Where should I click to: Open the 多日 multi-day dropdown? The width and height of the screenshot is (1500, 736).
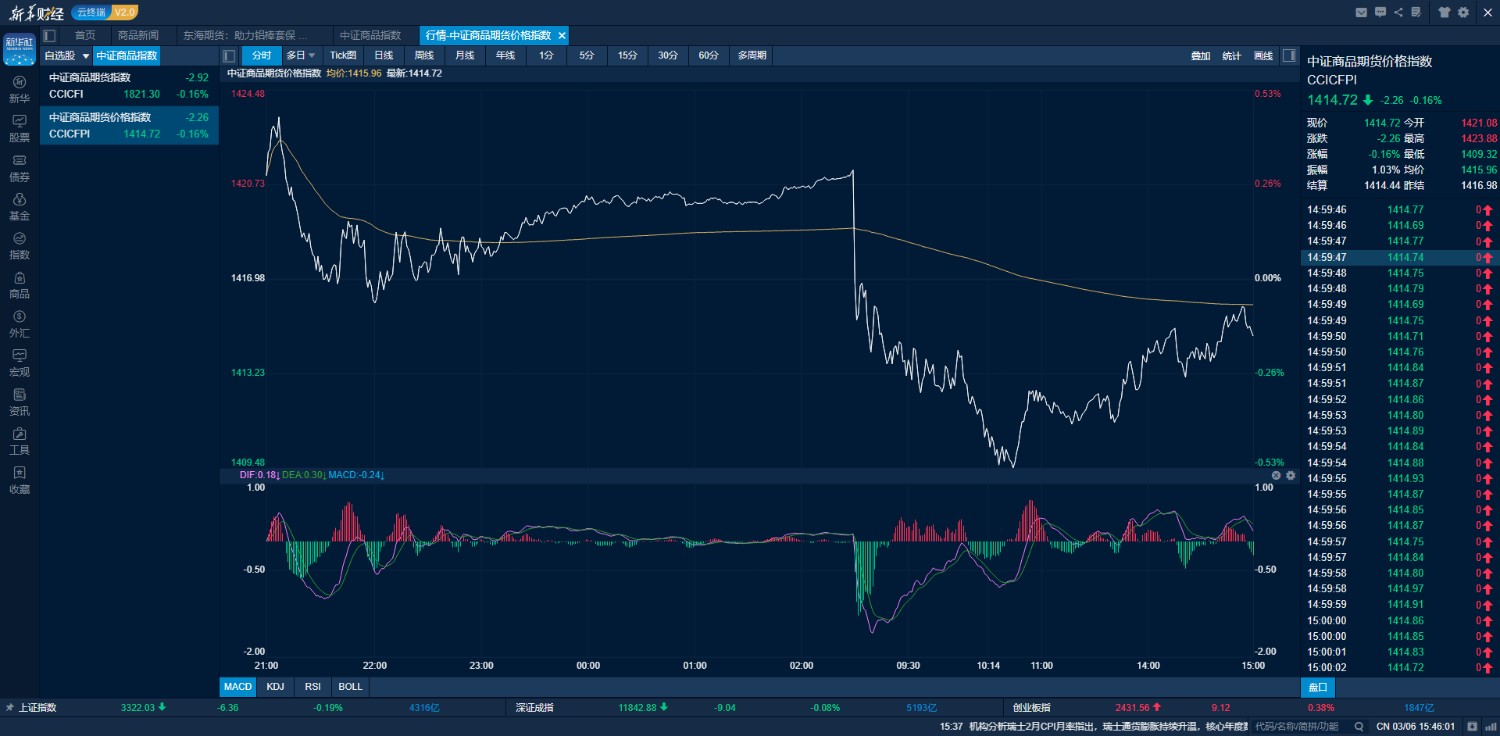tap(300, 56)
